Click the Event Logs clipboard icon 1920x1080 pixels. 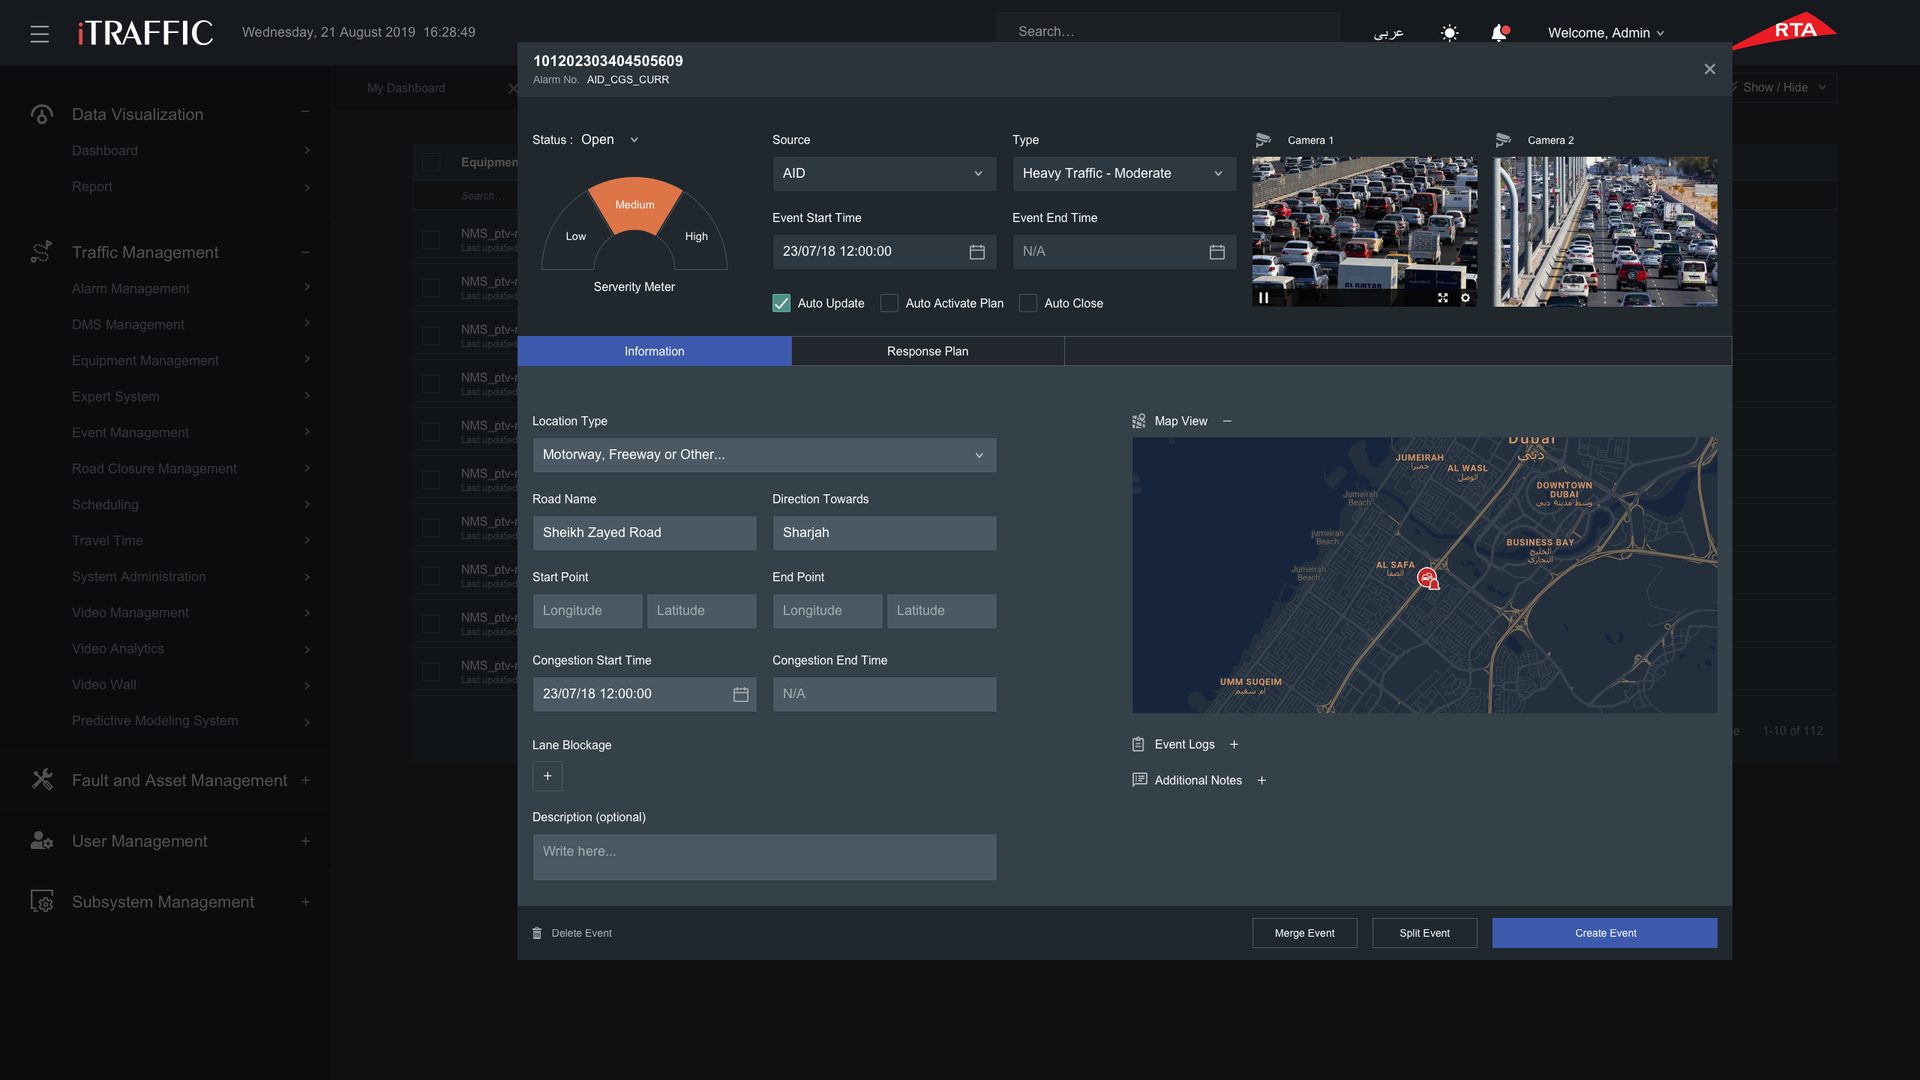[x=1138, y=745]
